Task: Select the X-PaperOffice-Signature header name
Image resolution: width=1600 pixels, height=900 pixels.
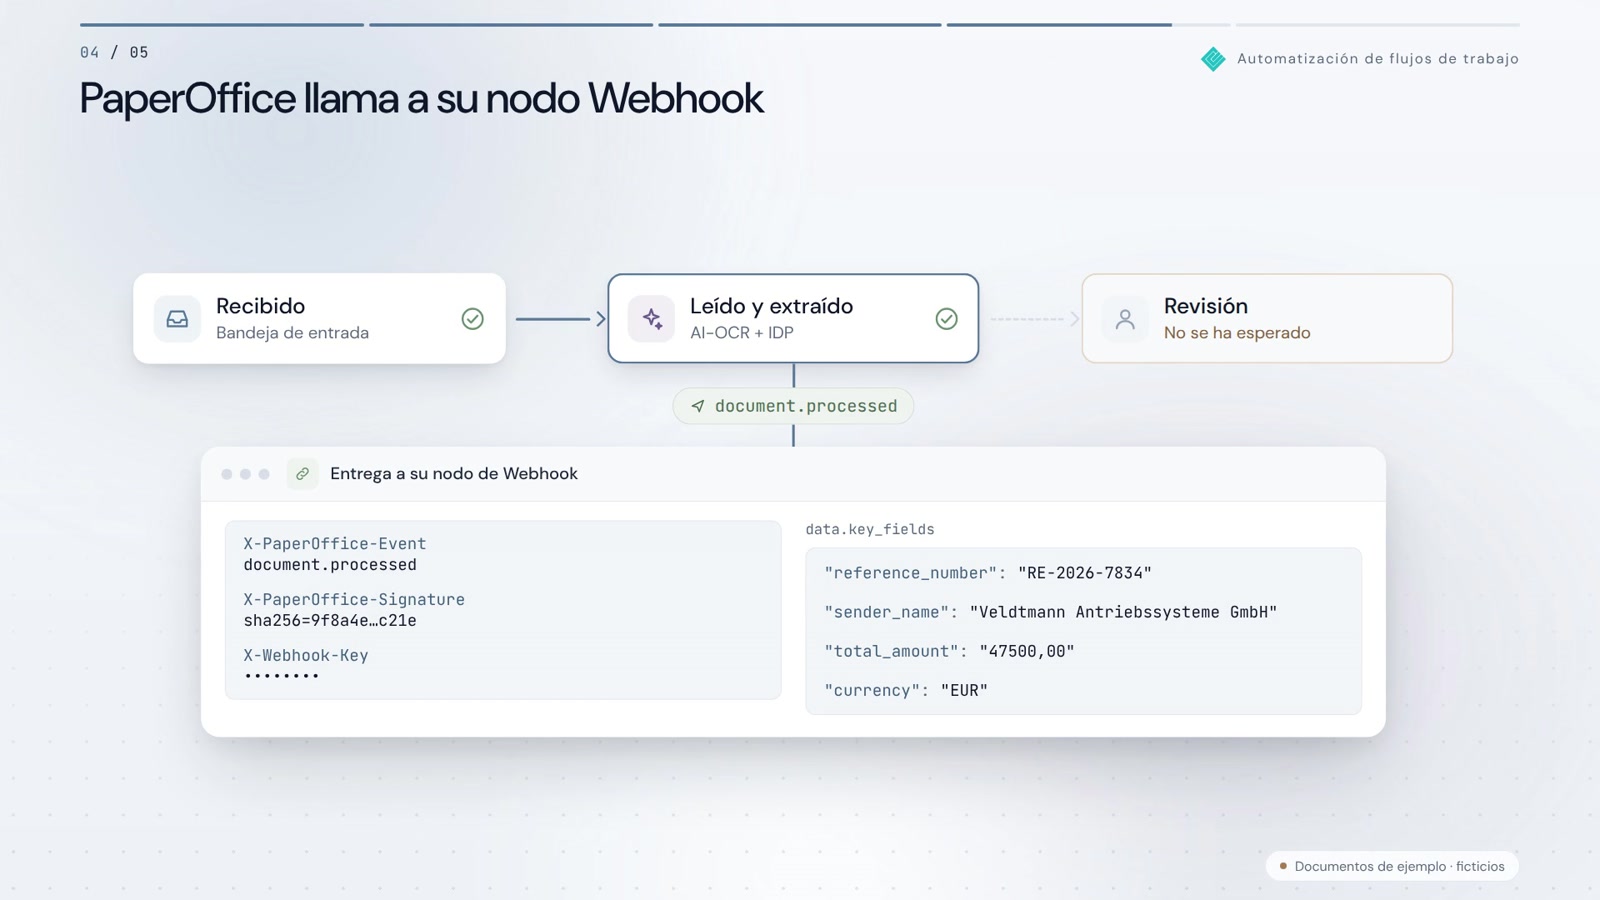Action: [x=354, y=600]
